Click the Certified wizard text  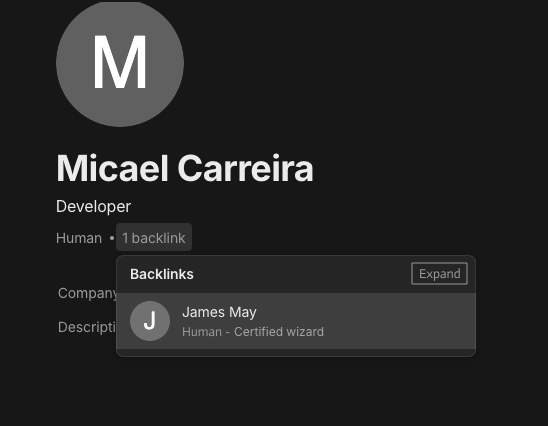[x=279, y=332]
